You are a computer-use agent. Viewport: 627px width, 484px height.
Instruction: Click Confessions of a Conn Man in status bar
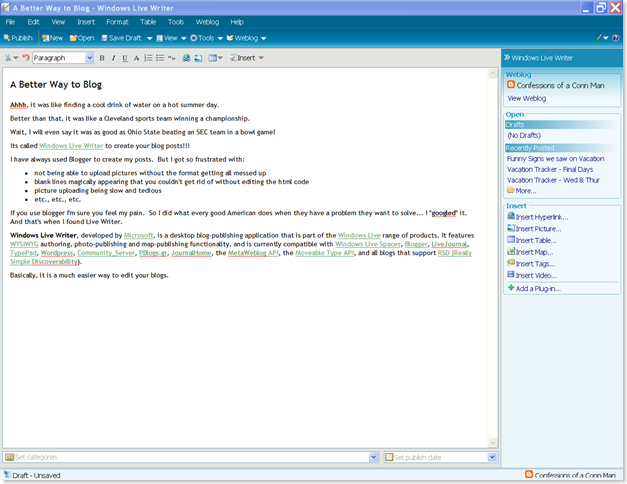tap(571, 475)
